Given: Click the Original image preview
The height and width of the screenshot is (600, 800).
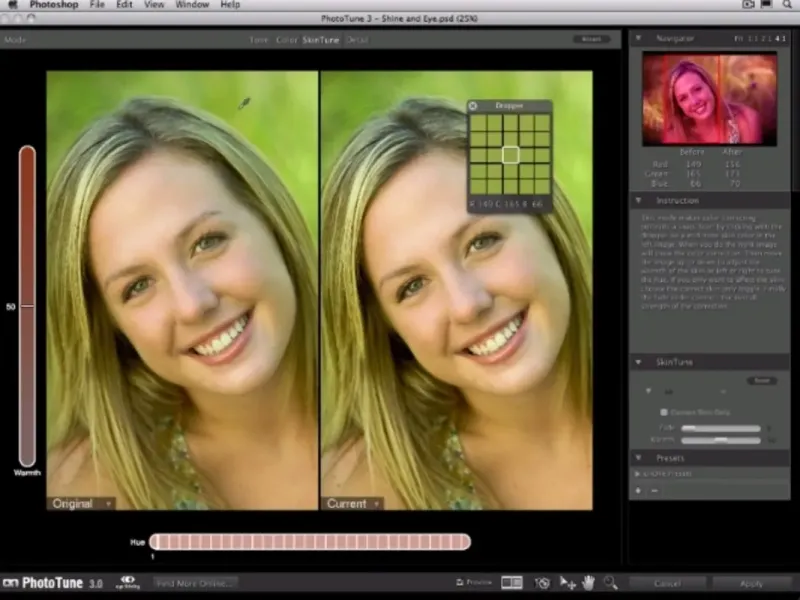Looking at the screenshot, I should pos(182,290).
